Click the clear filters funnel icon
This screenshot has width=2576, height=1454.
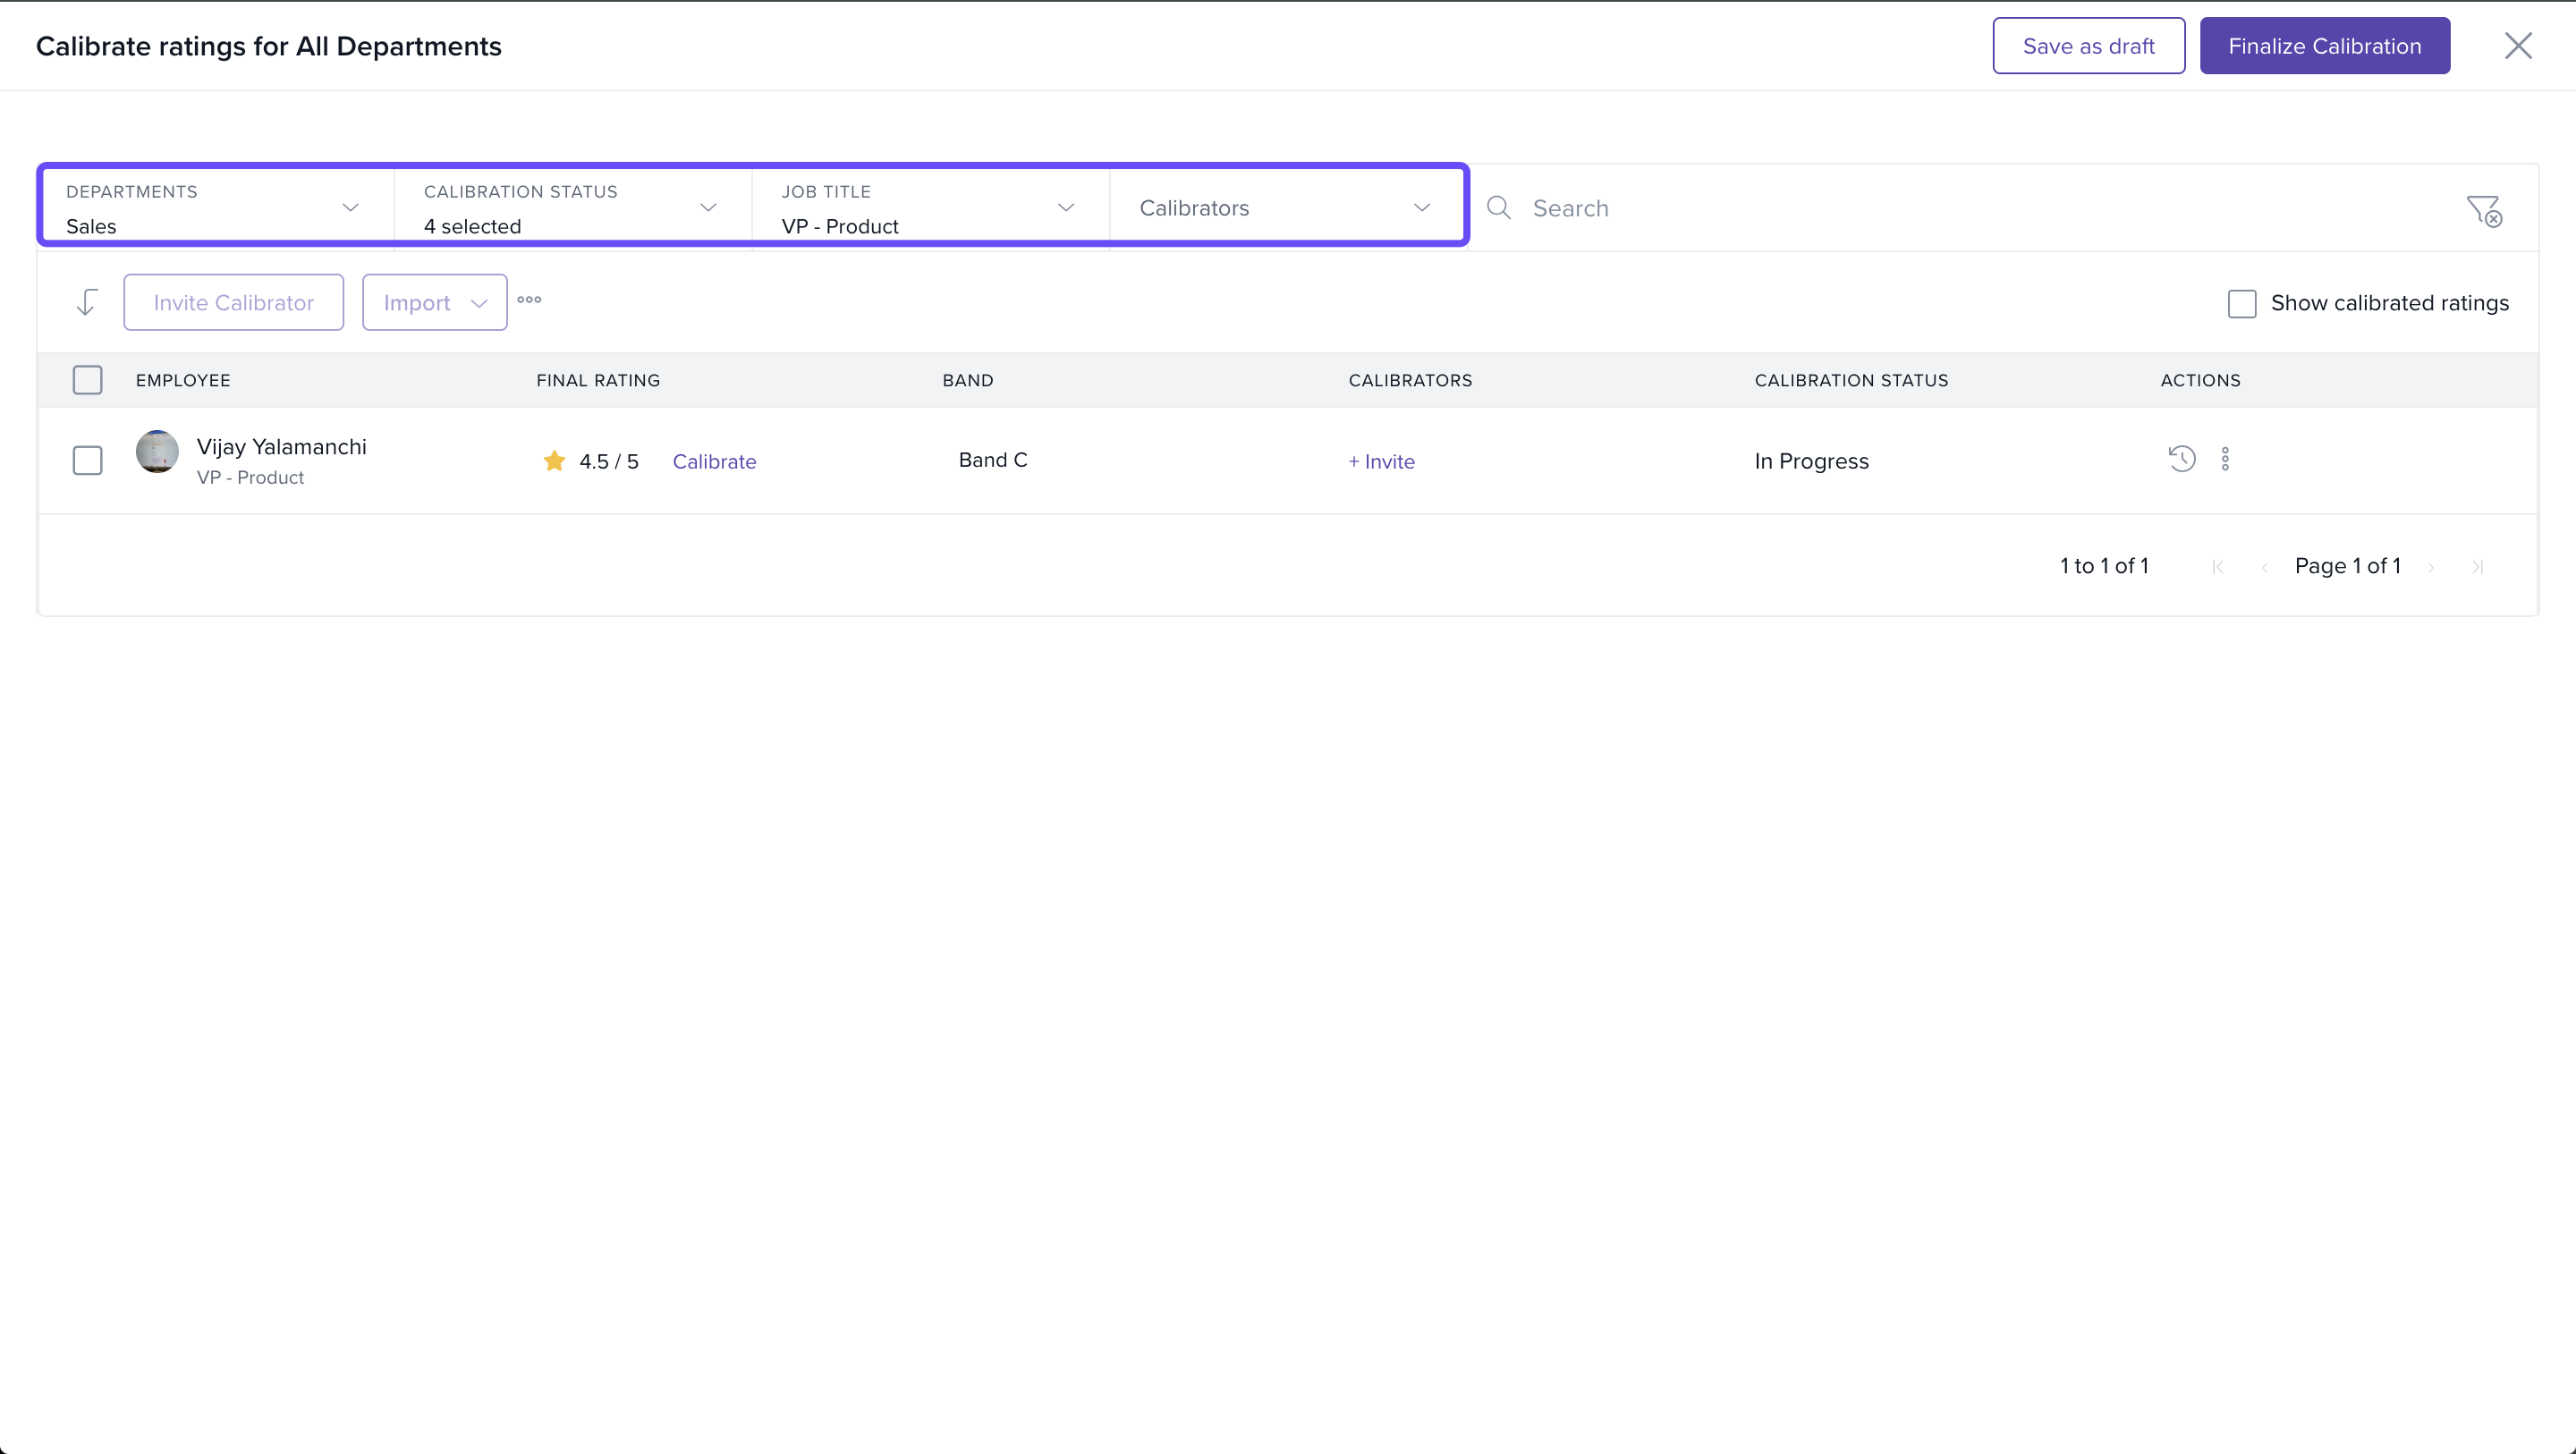(2484, 210)
